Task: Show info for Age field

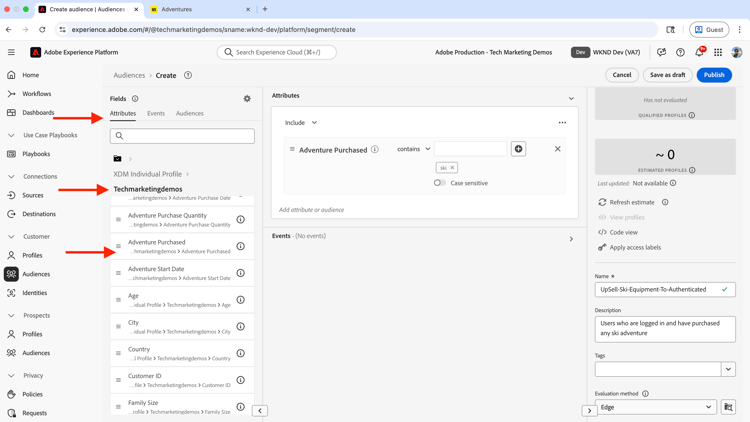Action: pyautogui.click(x=241, y=300)
